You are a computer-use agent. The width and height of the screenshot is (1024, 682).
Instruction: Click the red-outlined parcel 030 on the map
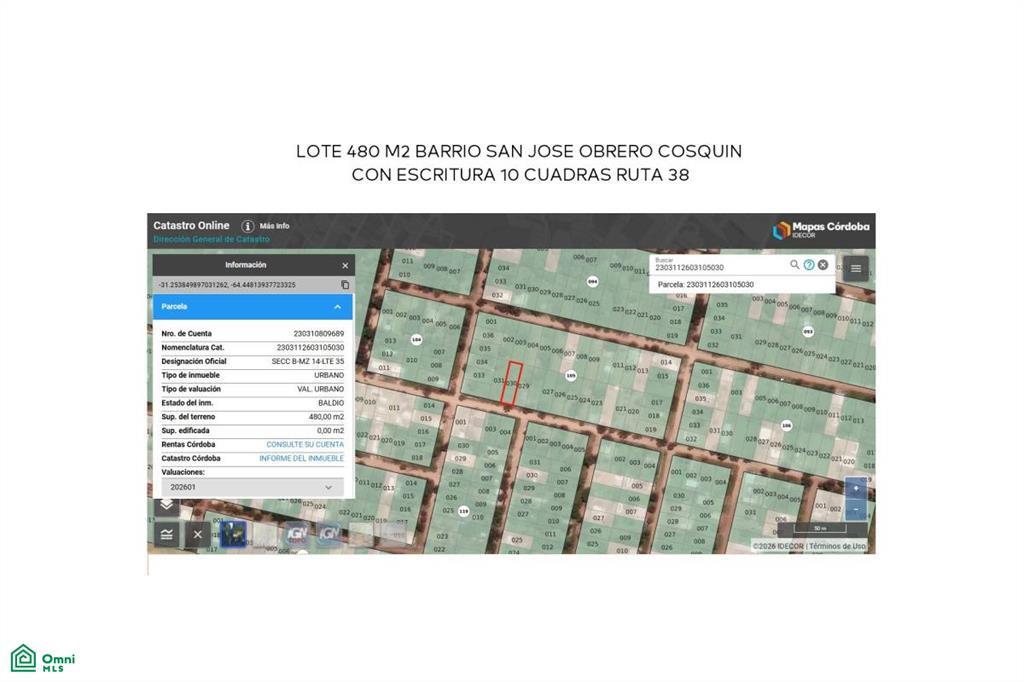(511, 383)
